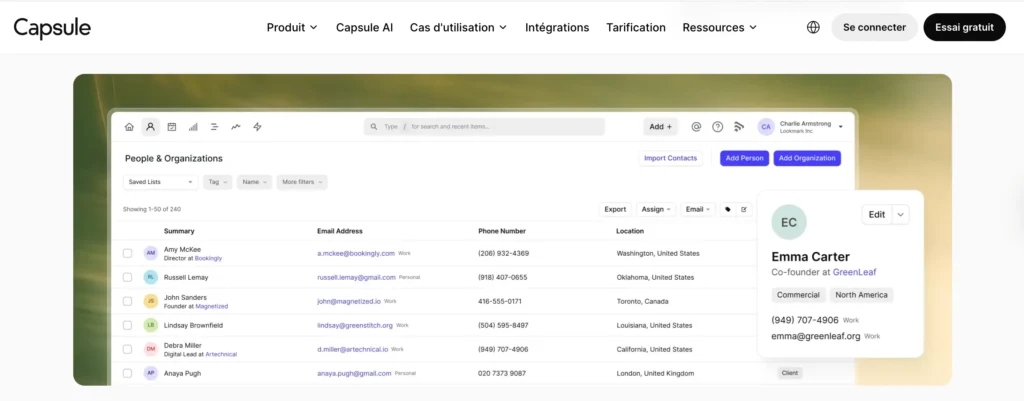Screen dimensions: 1024x401
Task: Click the Add + button
Action: click(660, 127)
